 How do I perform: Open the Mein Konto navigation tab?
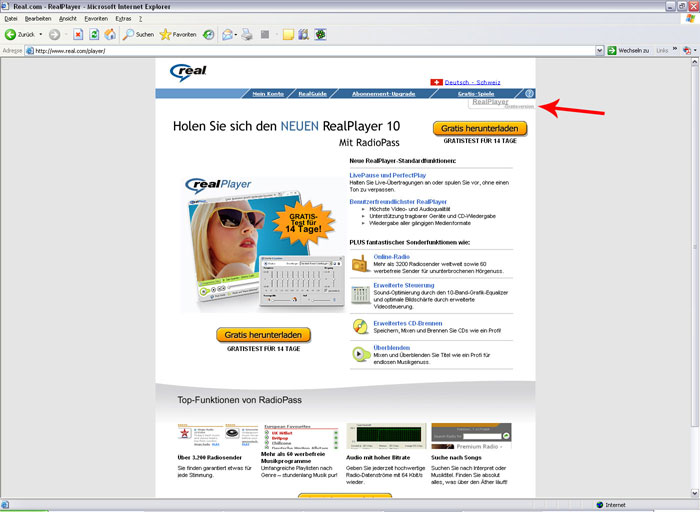(268, 94)
